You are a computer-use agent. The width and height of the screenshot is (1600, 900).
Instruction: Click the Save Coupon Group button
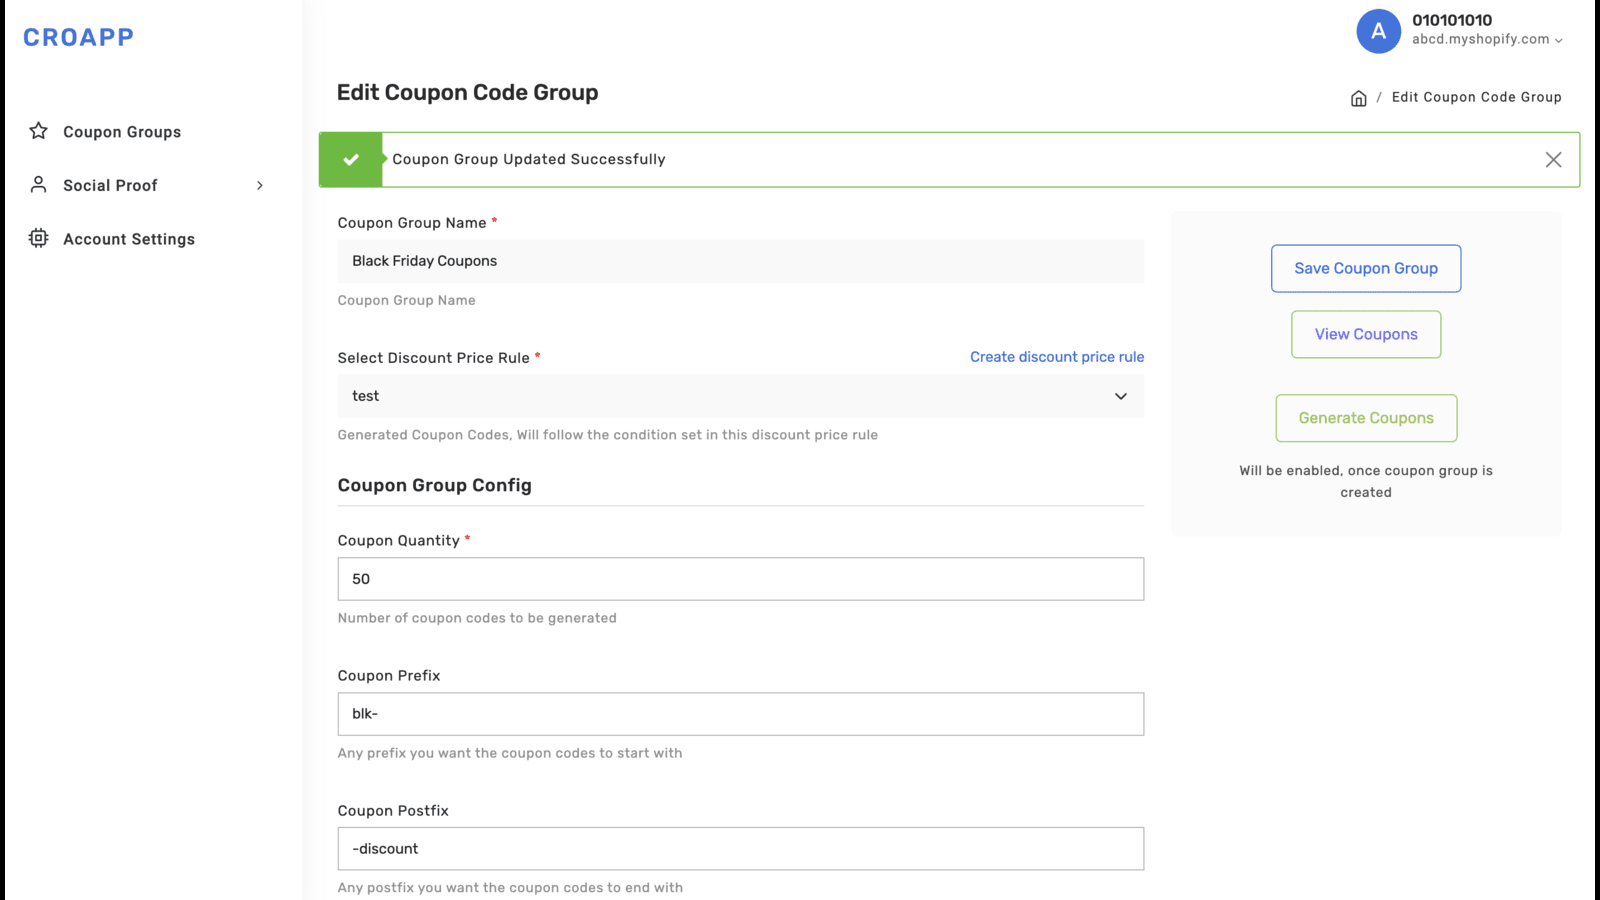(1365, 268)
